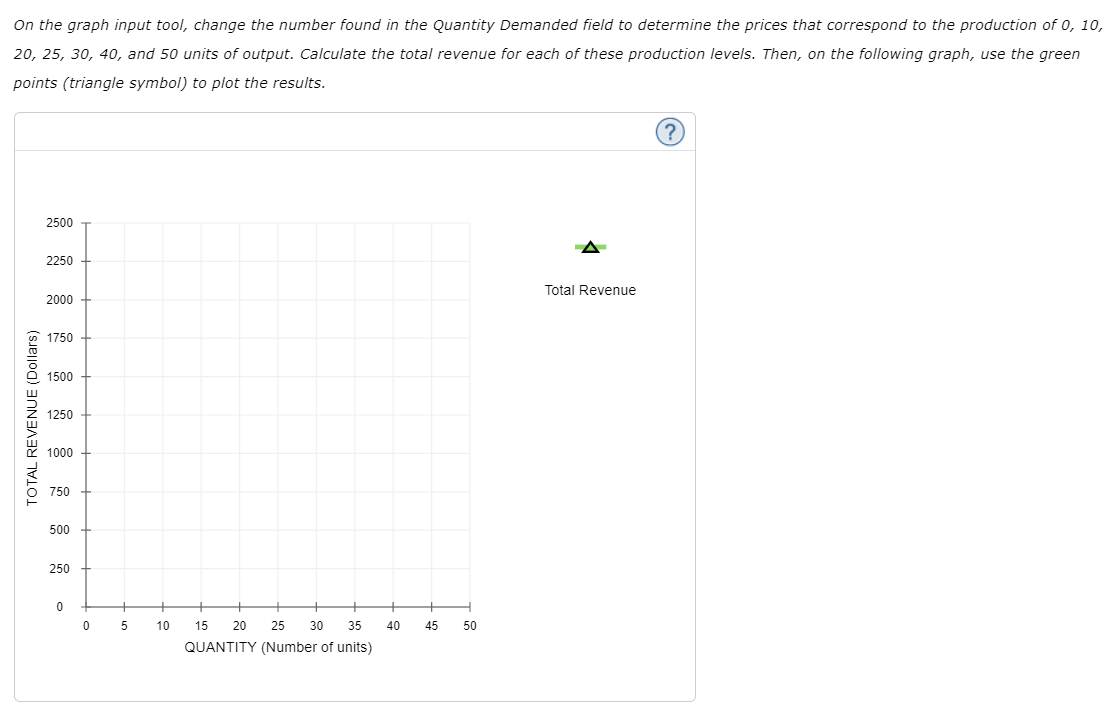Select the QUANTITY axis title
The width and height of the screenshot is (1108, 712).
click(x=278, y=647)
